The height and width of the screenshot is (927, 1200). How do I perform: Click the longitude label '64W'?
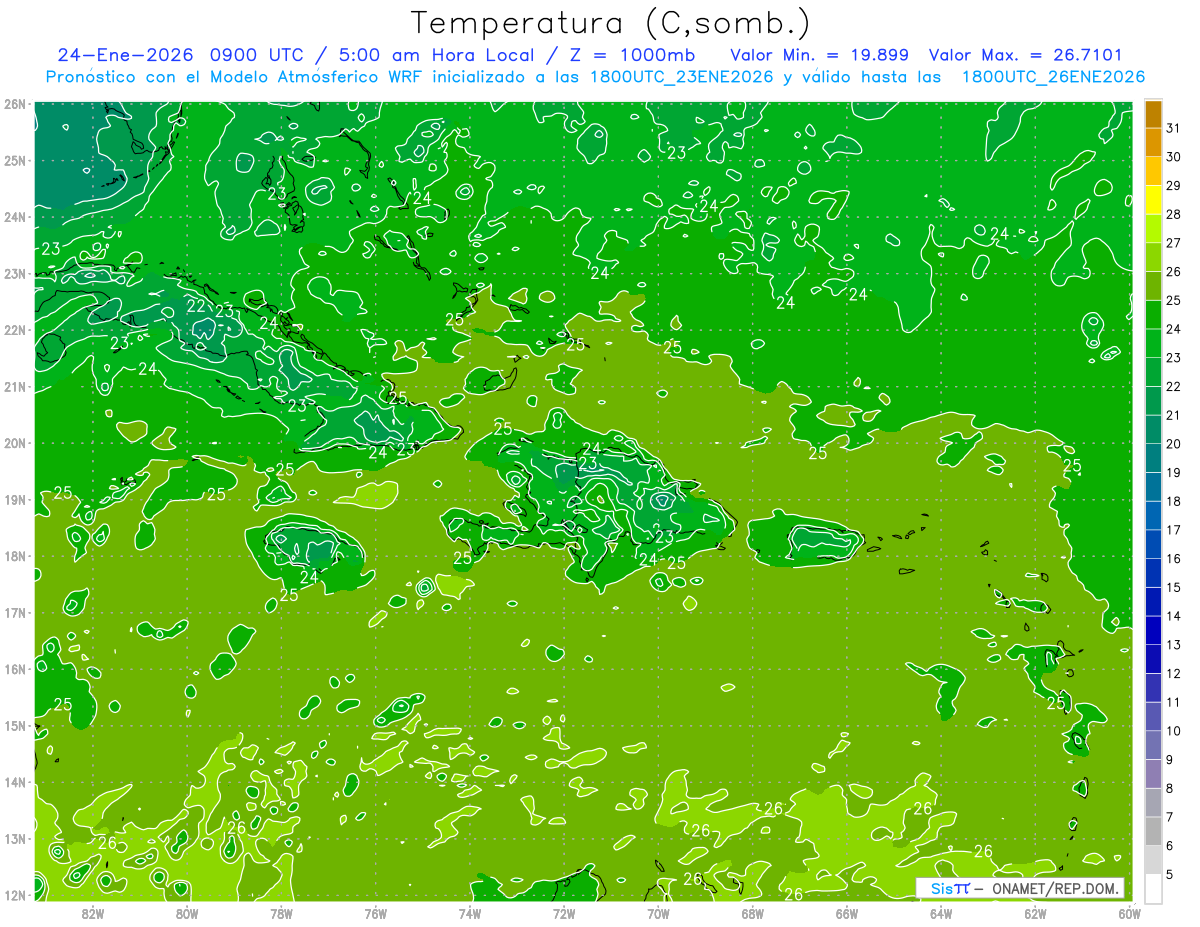[x=941, y=913]
